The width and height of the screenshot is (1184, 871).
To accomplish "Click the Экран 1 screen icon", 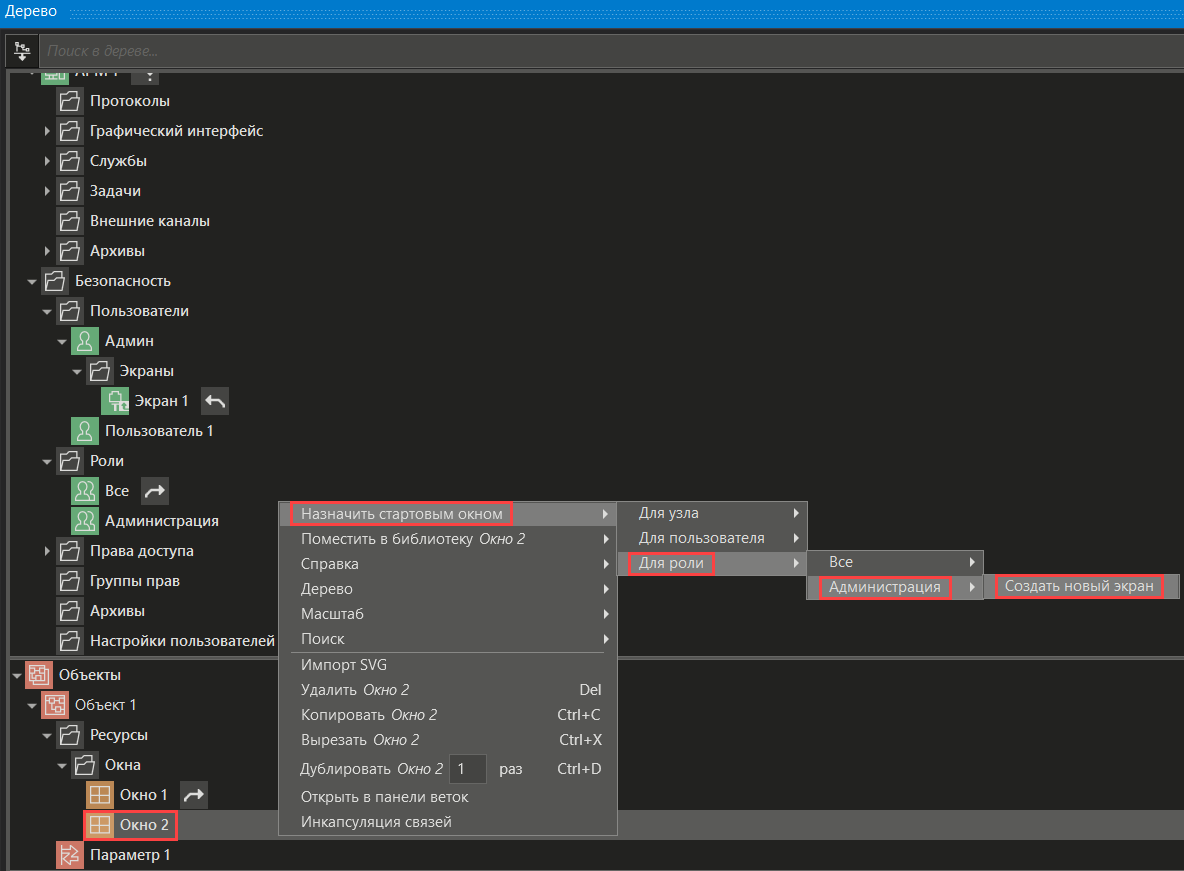I will pyautogui.click(x=115, y=401).
